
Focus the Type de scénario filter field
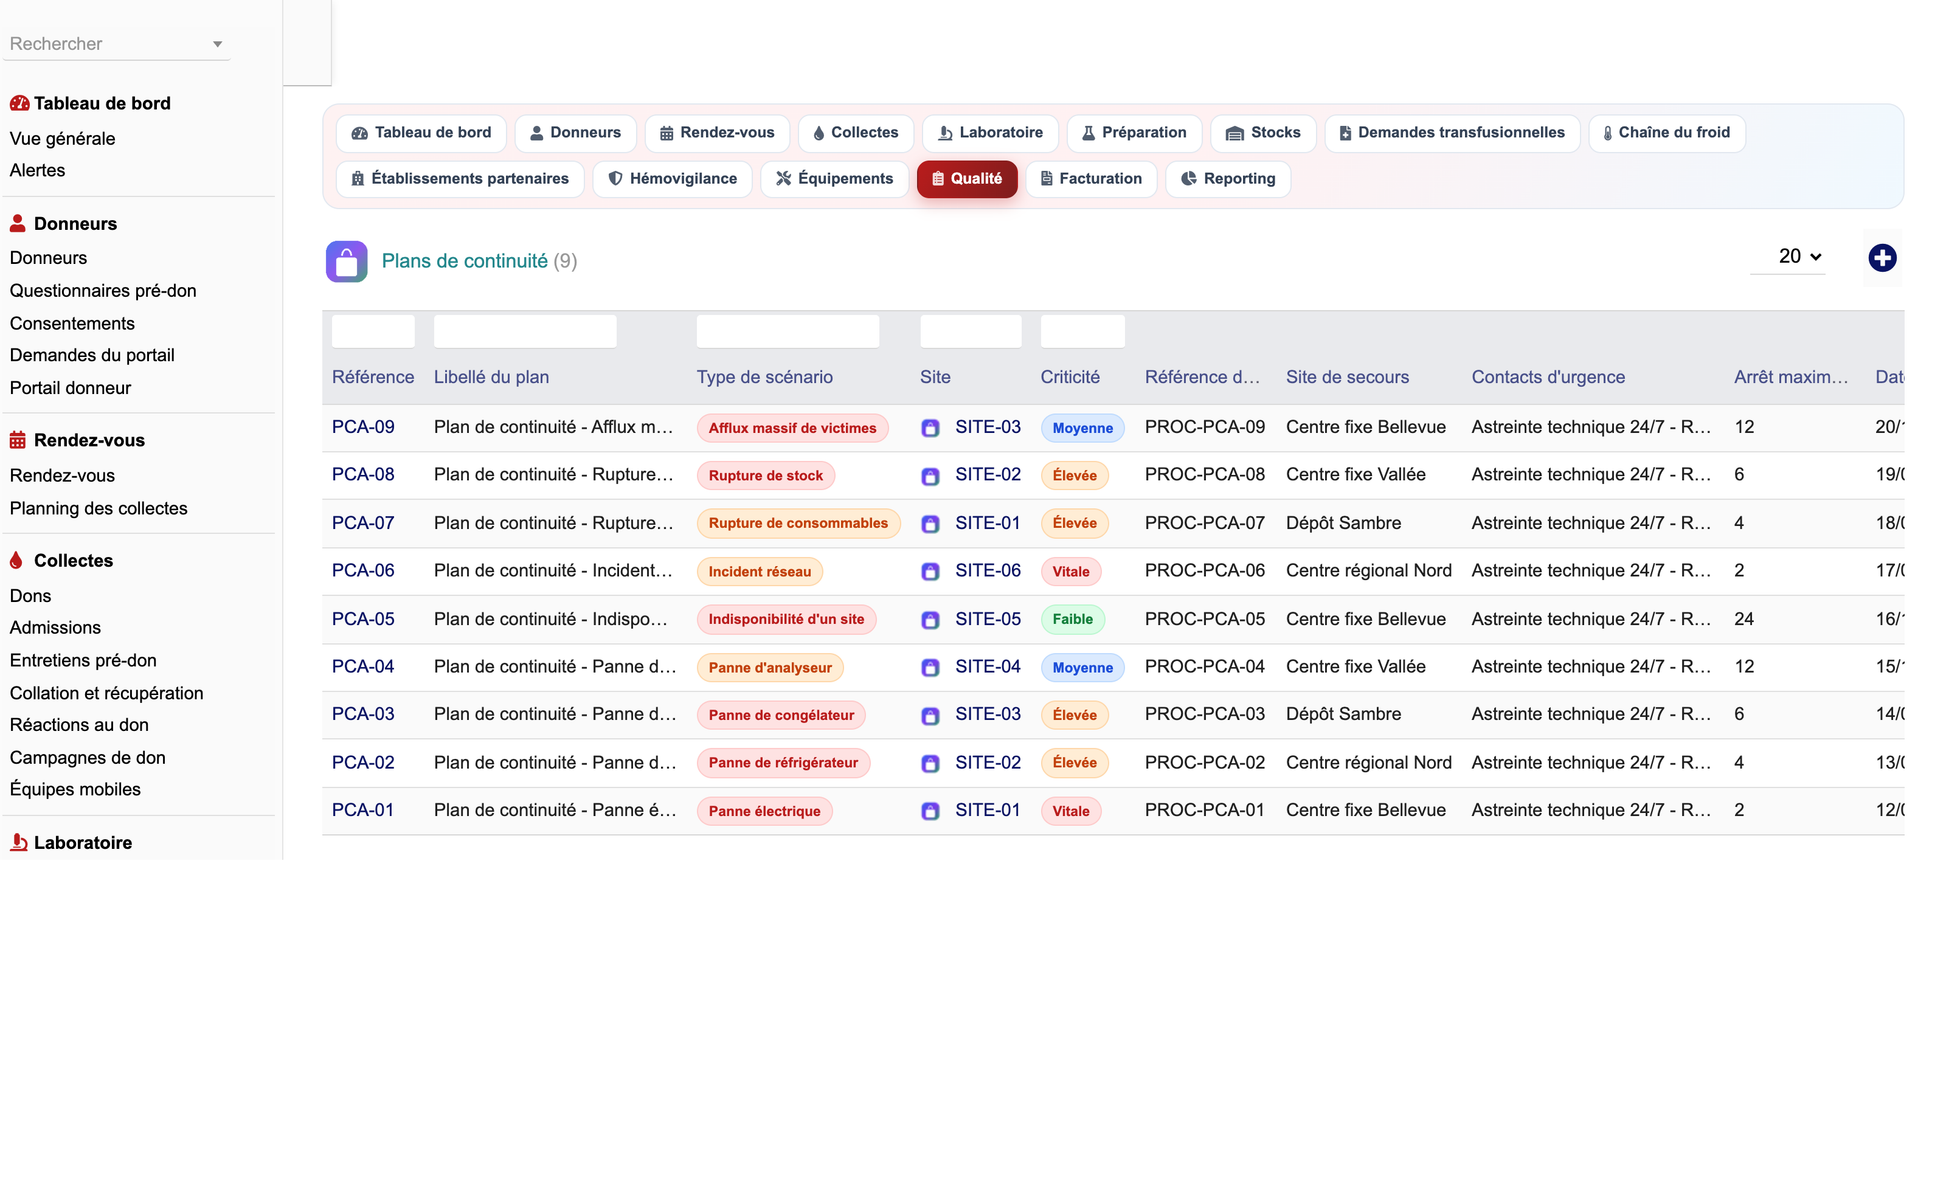[788, 331]
